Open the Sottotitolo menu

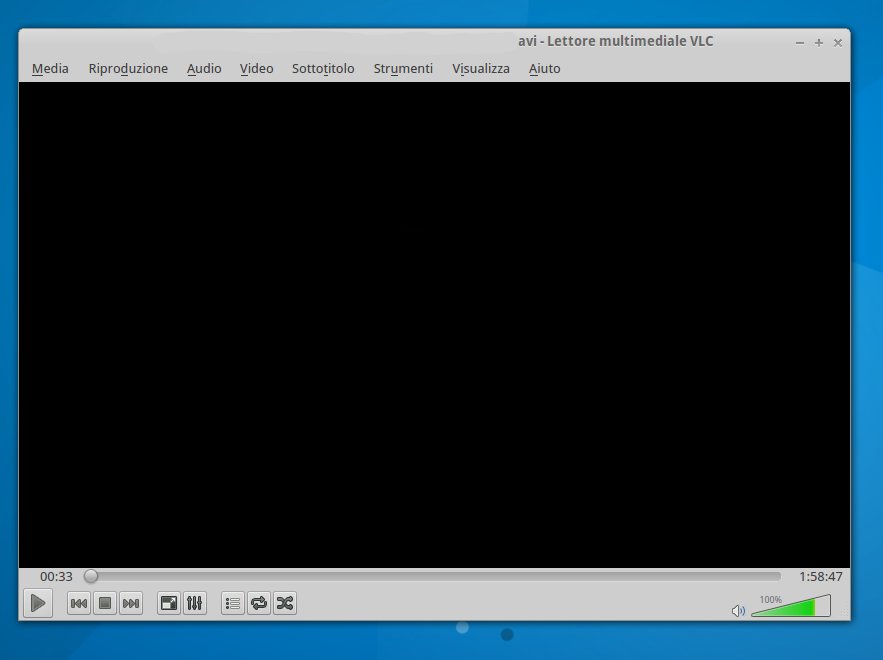(323, 68)
